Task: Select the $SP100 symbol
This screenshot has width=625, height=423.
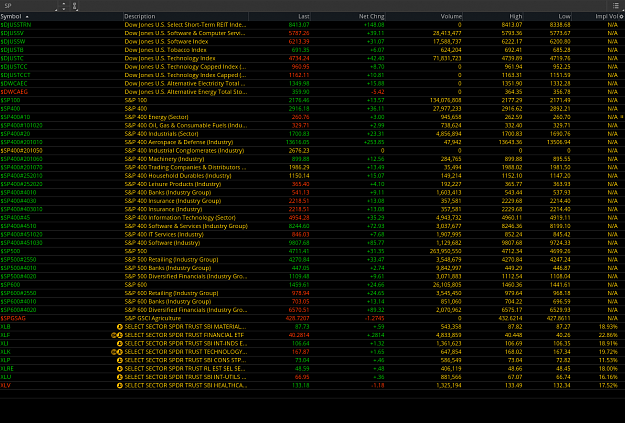Action: [10, 100]
